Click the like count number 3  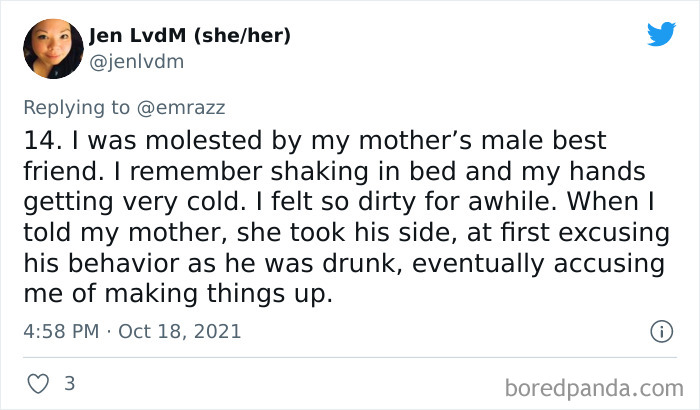69,383
